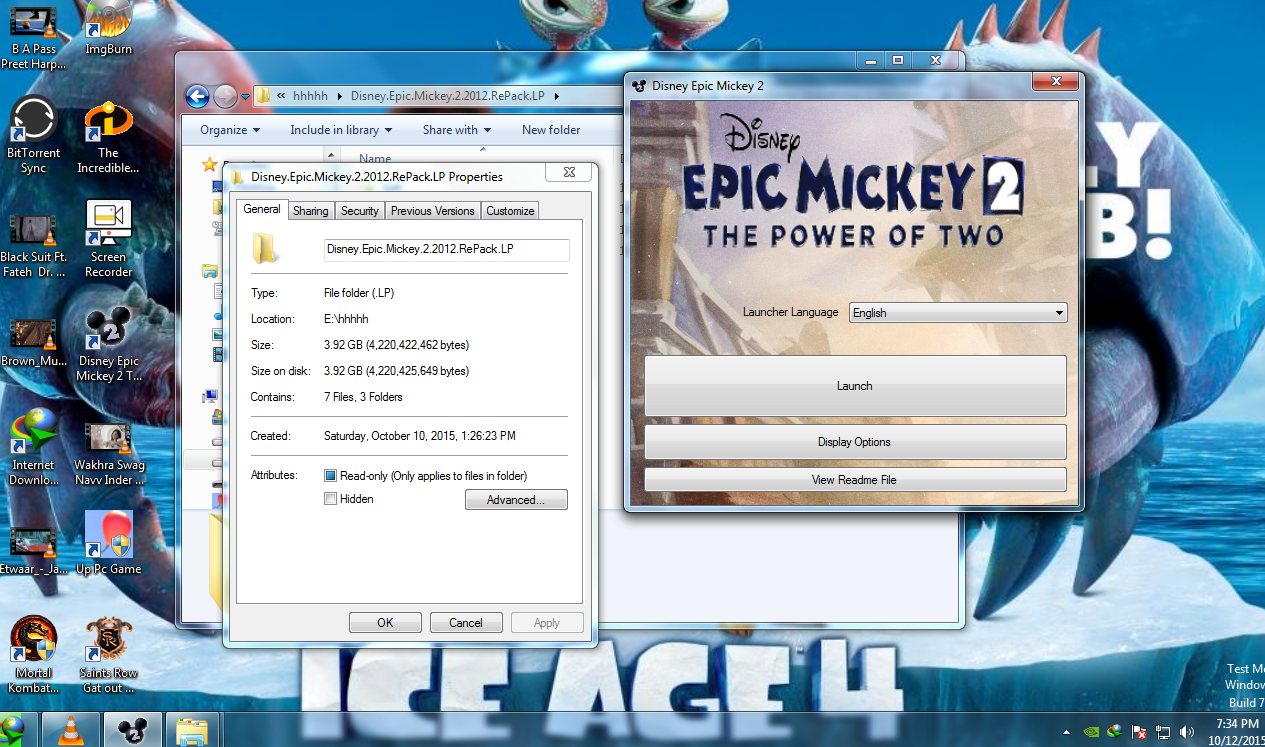Click the Epic Mickey 2 taskbar icon
The image size is (1265, 747).
(x=132, y=730)
